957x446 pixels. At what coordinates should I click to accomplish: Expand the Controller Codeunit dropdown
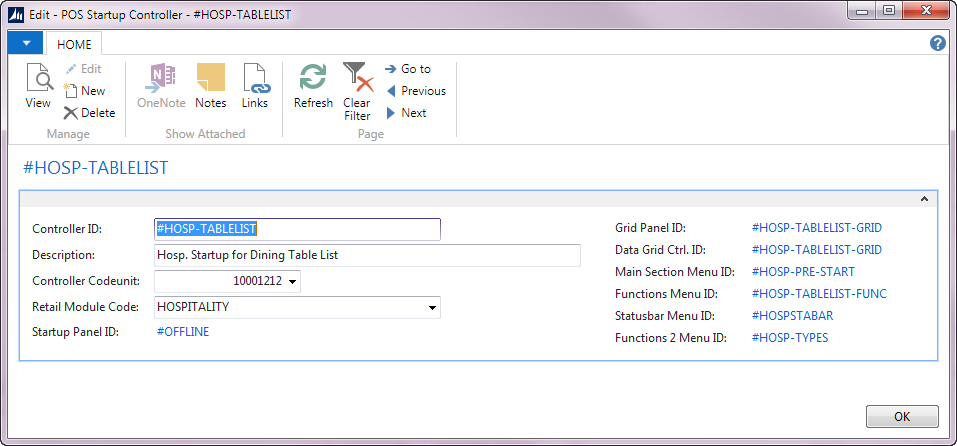click(292, 283)
